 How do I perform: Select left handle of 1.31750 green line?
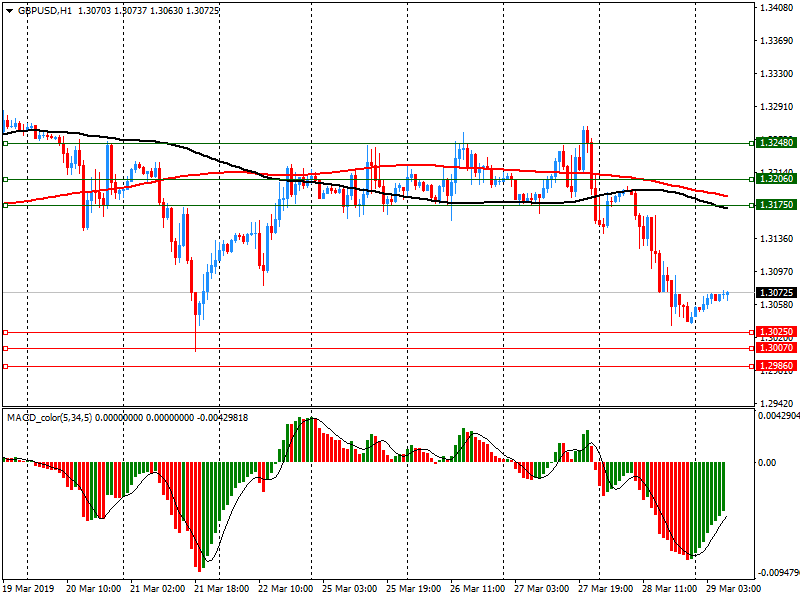(x=5, y=205)
